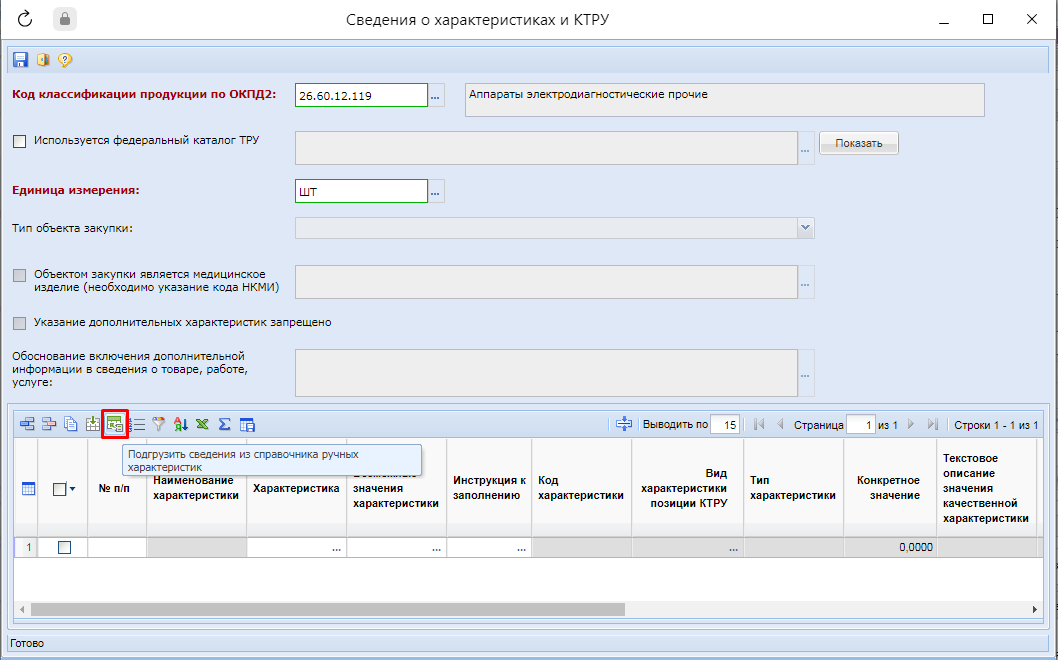
Task: Toggle 'Указание дополнительных характеристик запрещено' checkbox
Action: click(x=20, y=323)
